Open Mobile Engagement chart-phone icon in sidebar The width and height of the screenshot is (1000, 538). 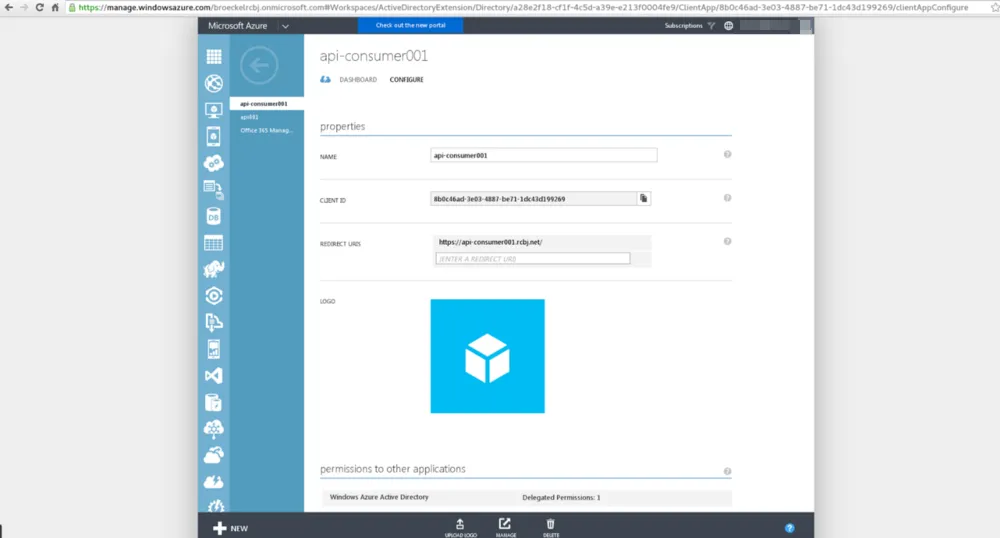[x=214, y=349]
